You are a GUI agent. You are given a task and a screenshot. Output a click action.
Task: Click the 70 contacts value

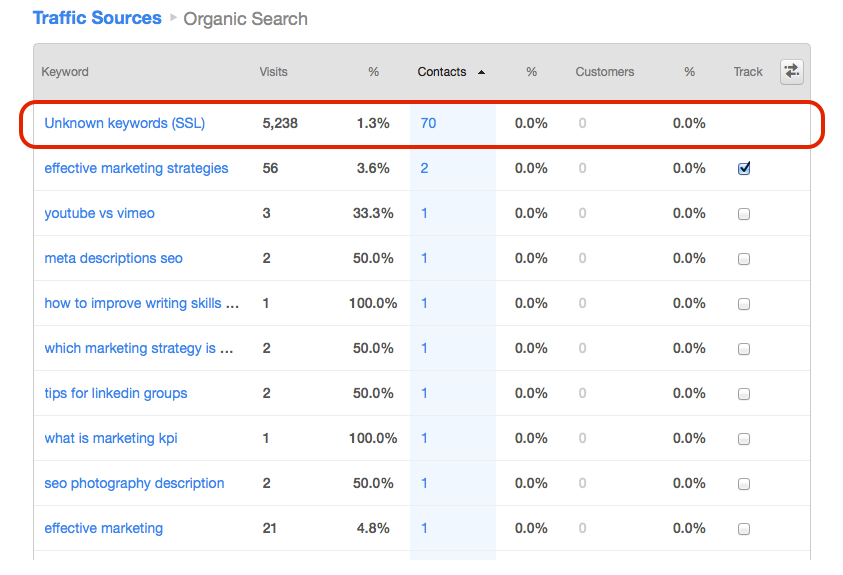click(x=428, y=123)
